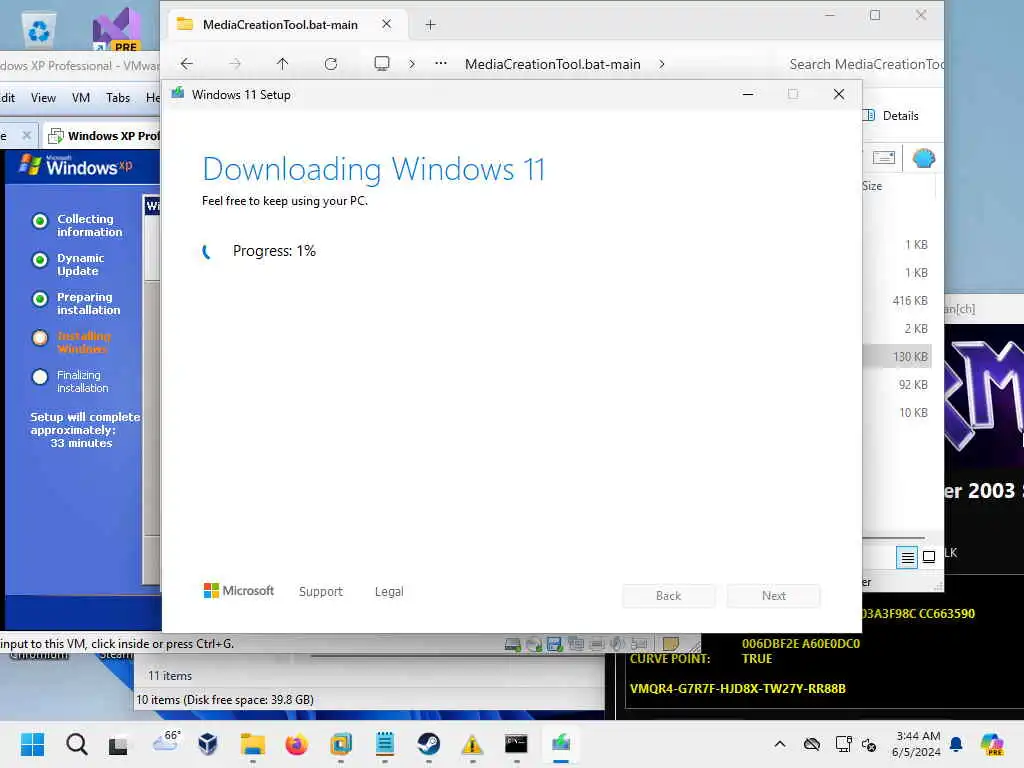
Task: Open Steam from the taskbar
Action: tap(428, 744)
